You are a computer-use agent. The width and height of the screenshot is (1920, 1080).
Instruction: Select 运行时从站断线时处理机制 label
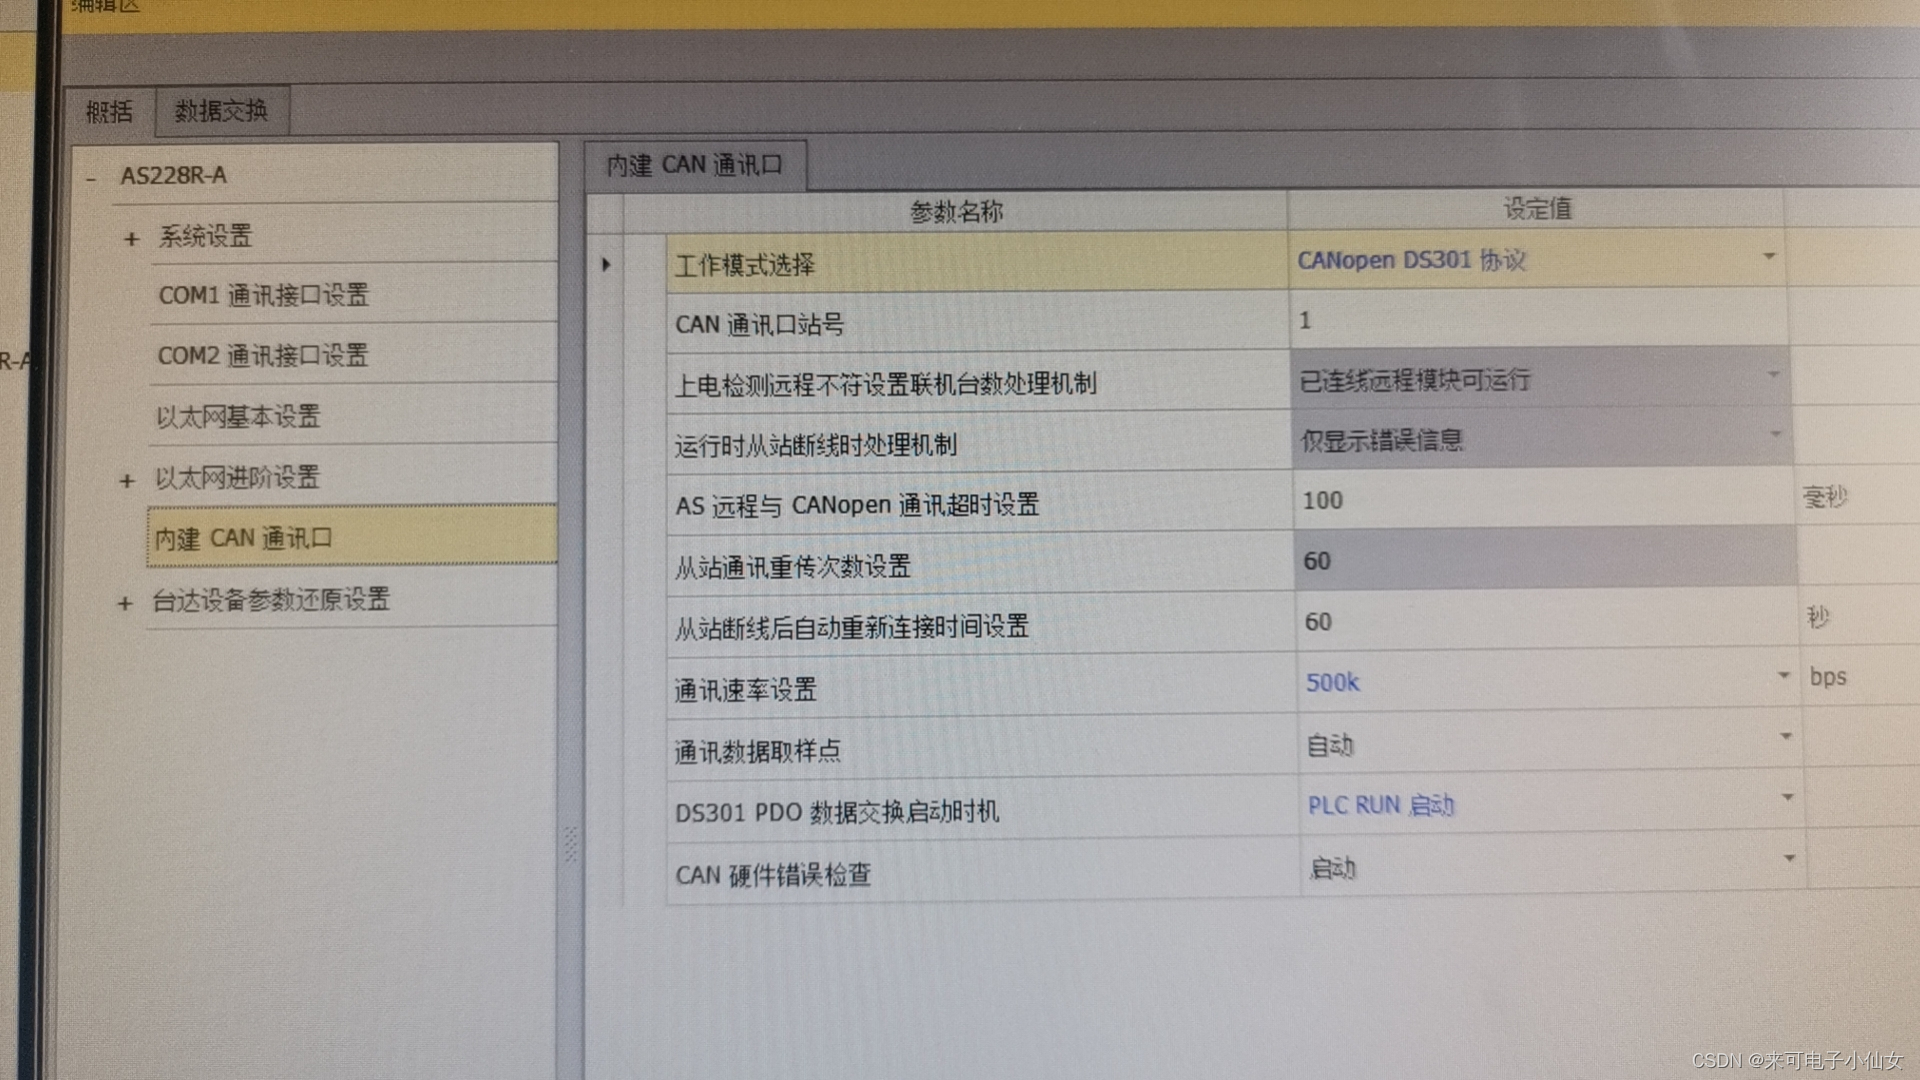[x=815, y=445]
